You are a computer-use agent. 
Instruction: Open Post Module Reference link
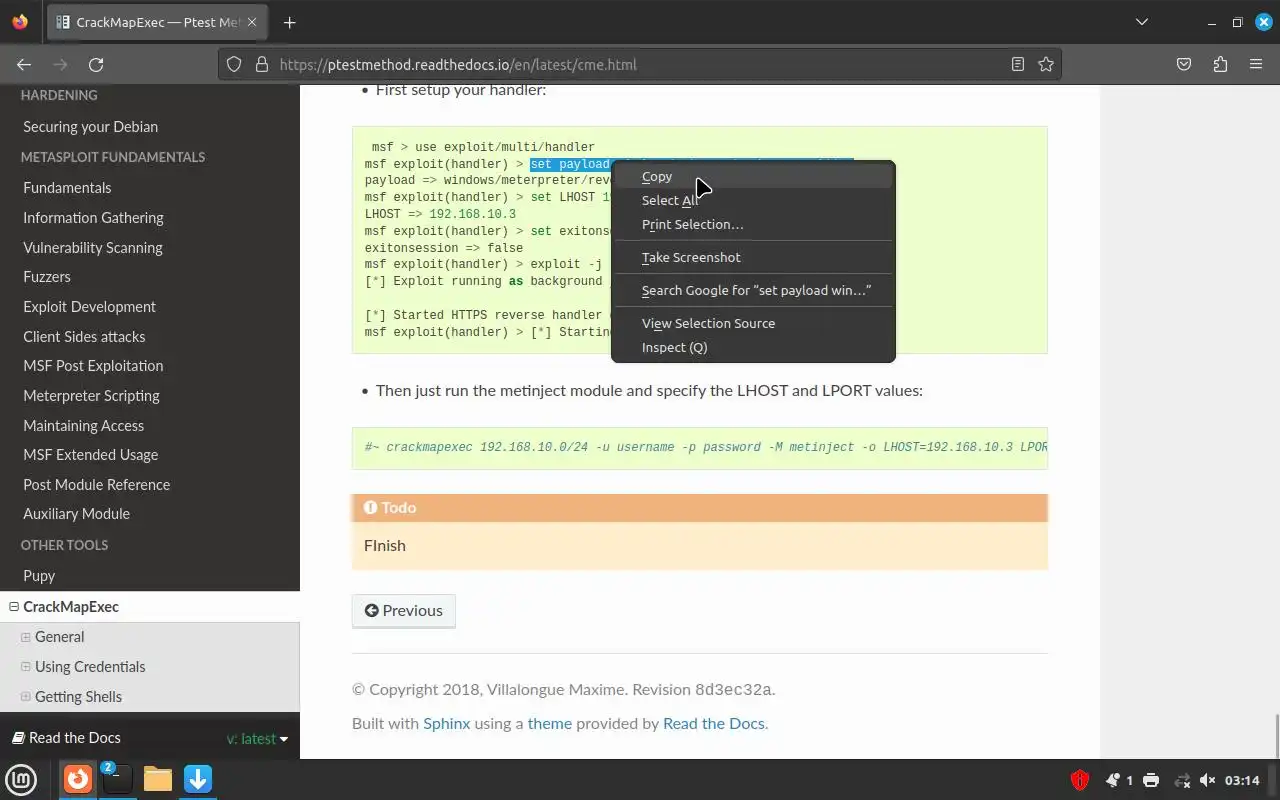(x=96, y=485)
